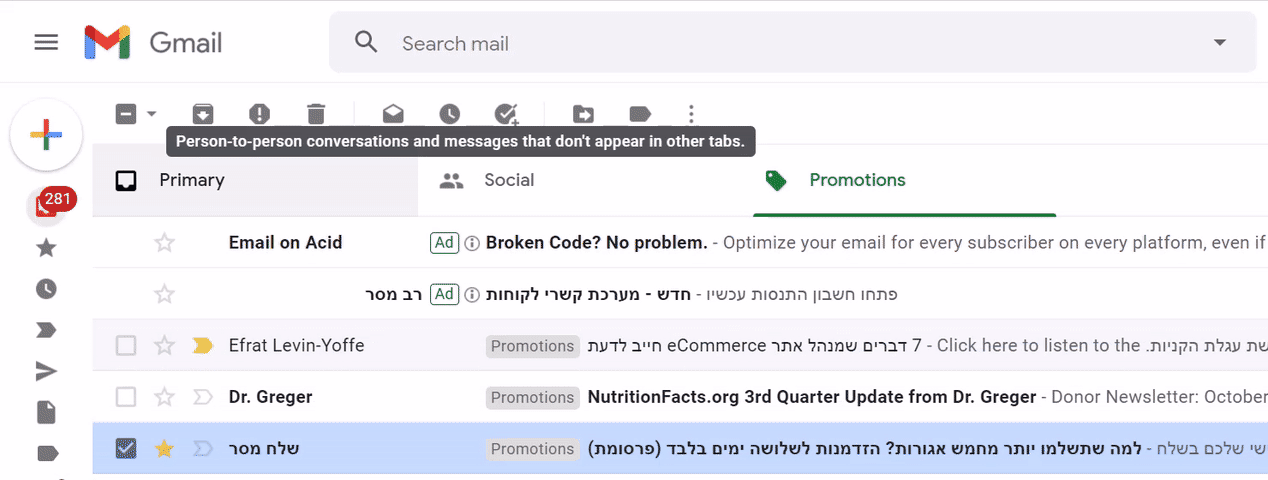Screen dimensions: 1268x480
Task: Open the More options three-dot menu
Action: pos(691,113)
